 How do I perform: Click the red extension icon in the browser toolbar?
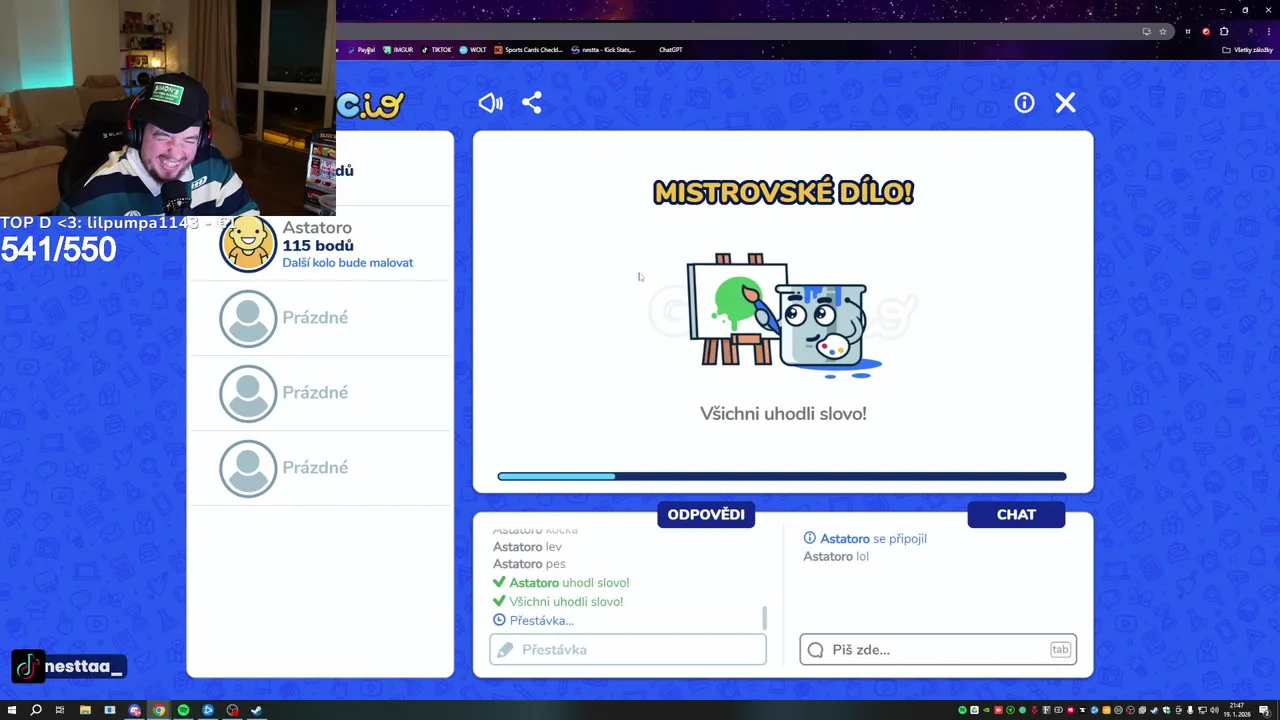(1206, 31)
